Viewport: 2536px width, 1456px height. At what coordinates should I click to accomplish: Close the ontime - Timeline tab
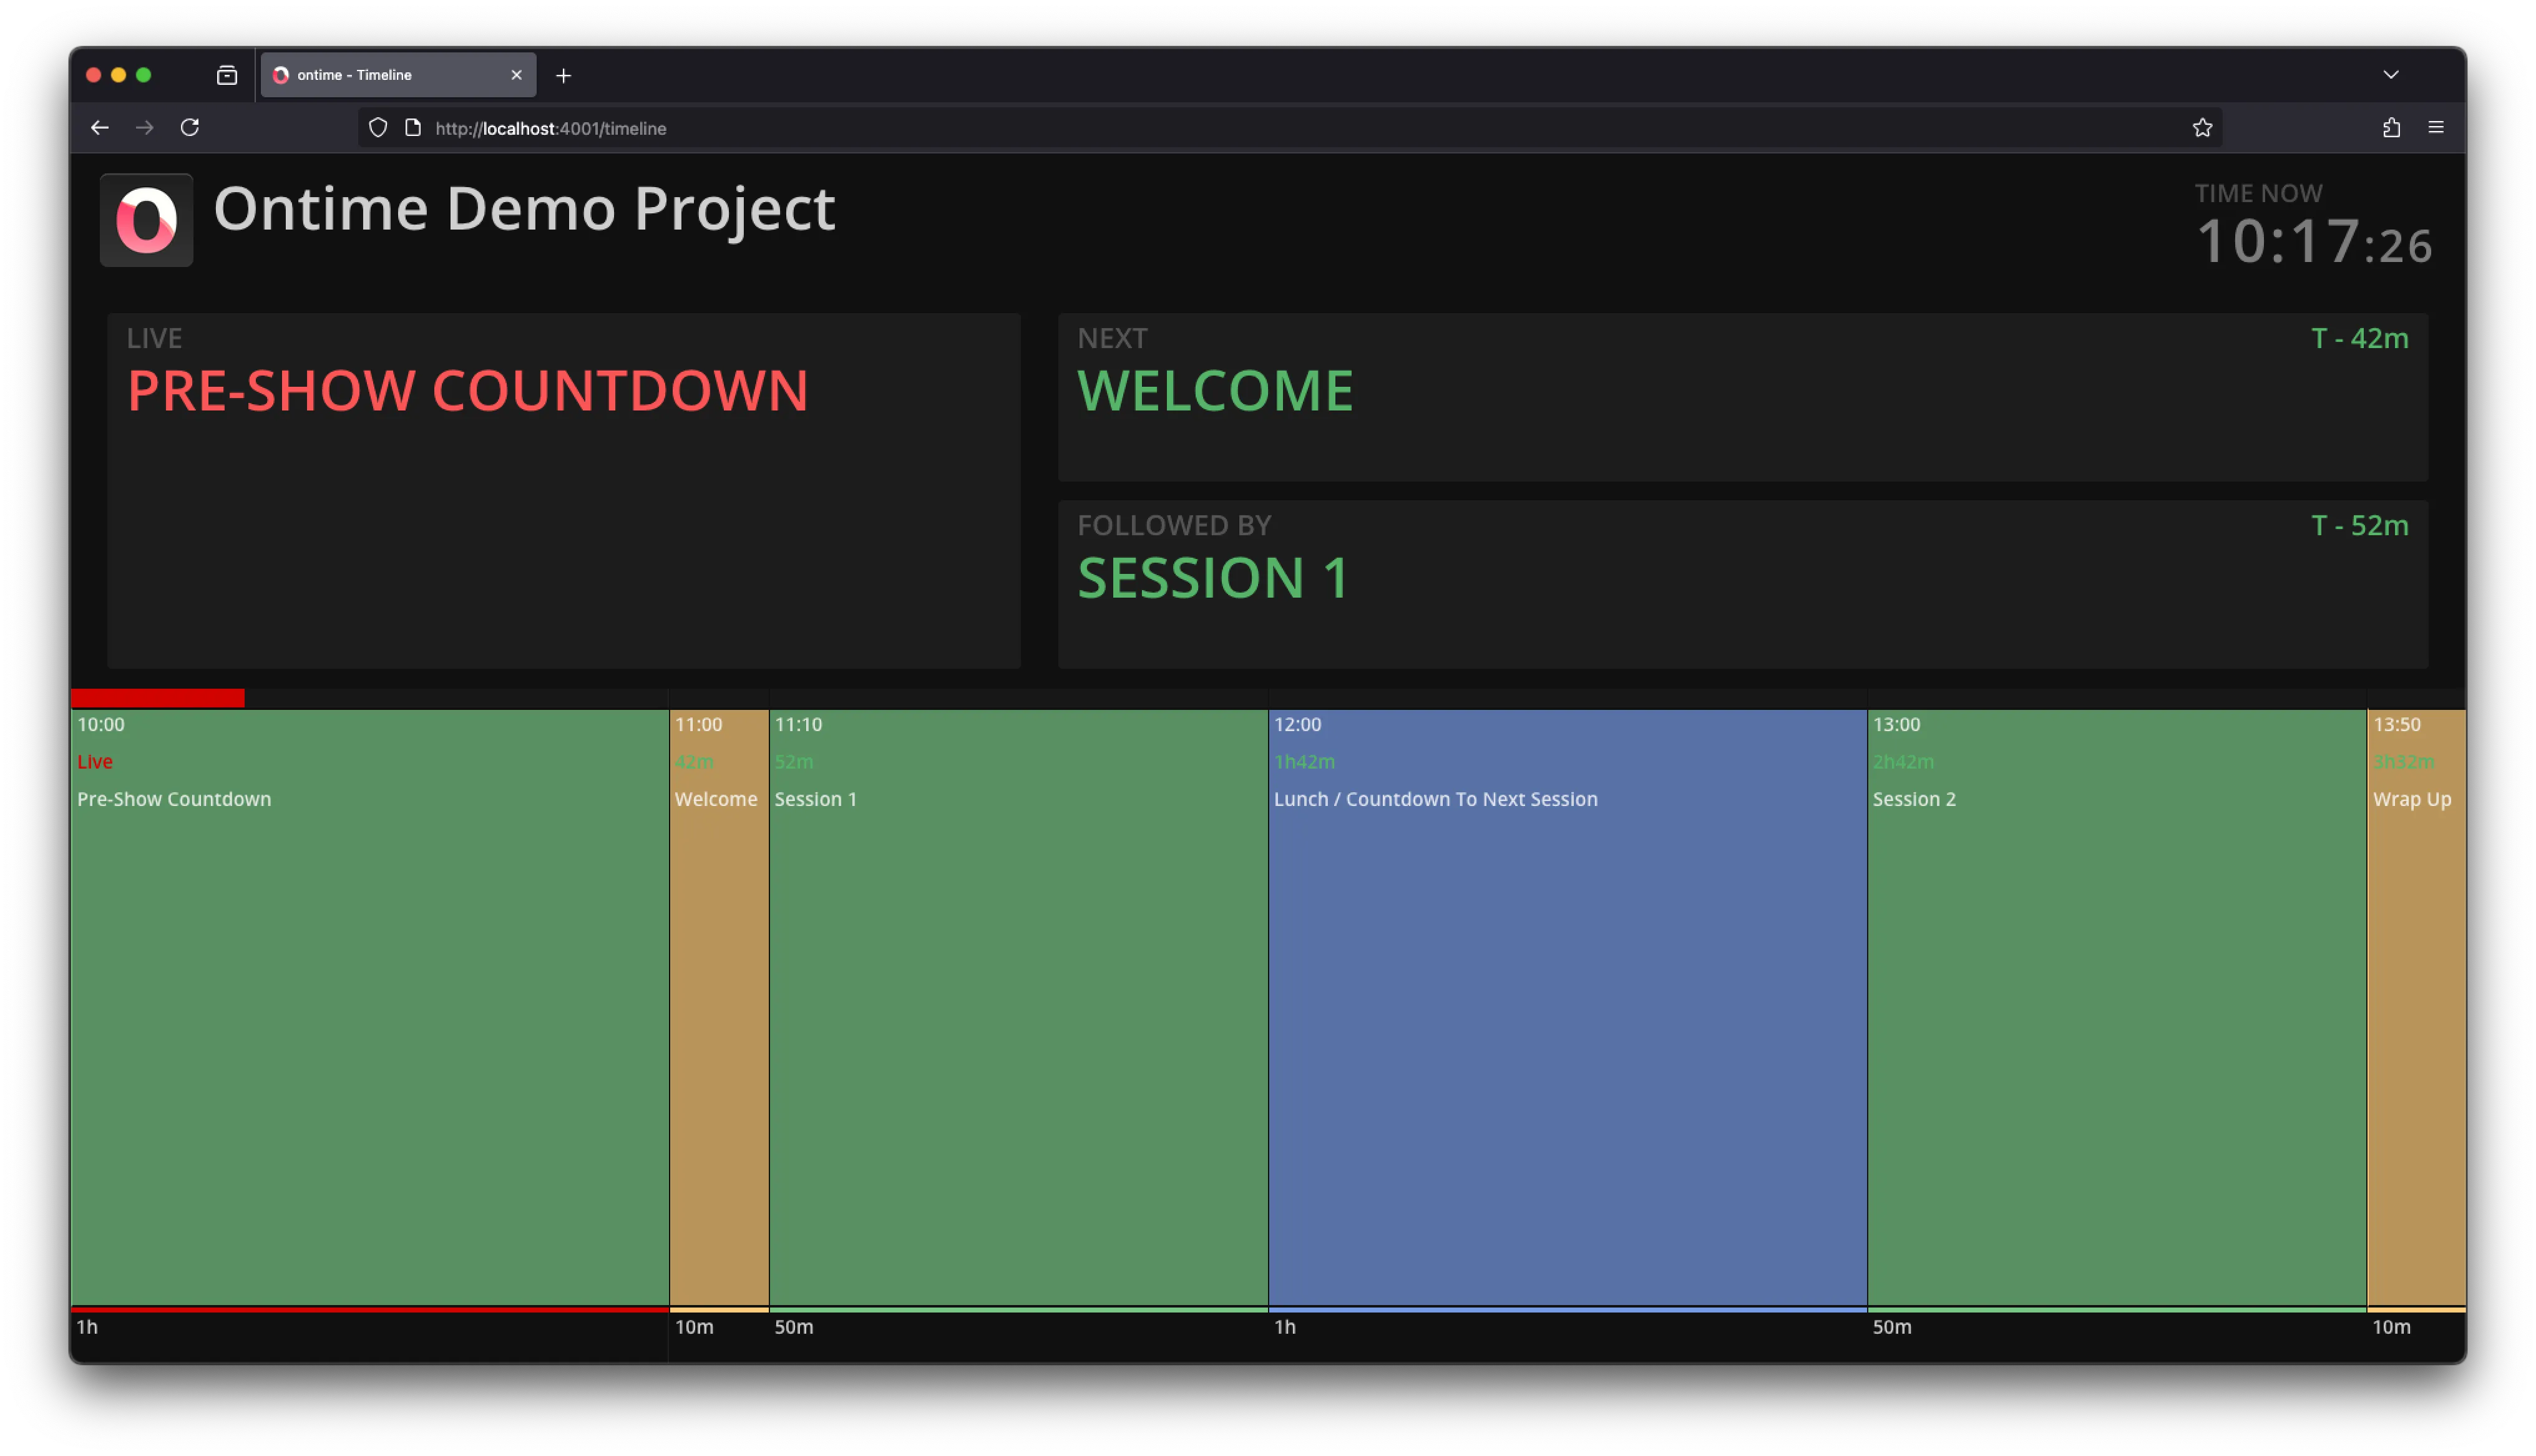pos(516,75)
